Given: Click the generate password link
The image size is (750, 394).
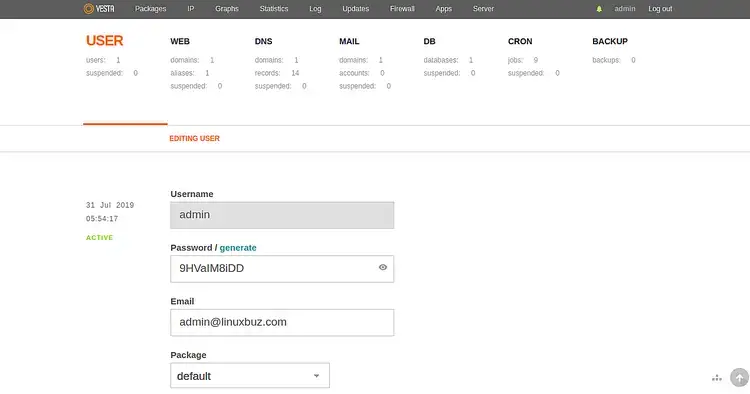Looking at the screenshot, I should point(238,248).
